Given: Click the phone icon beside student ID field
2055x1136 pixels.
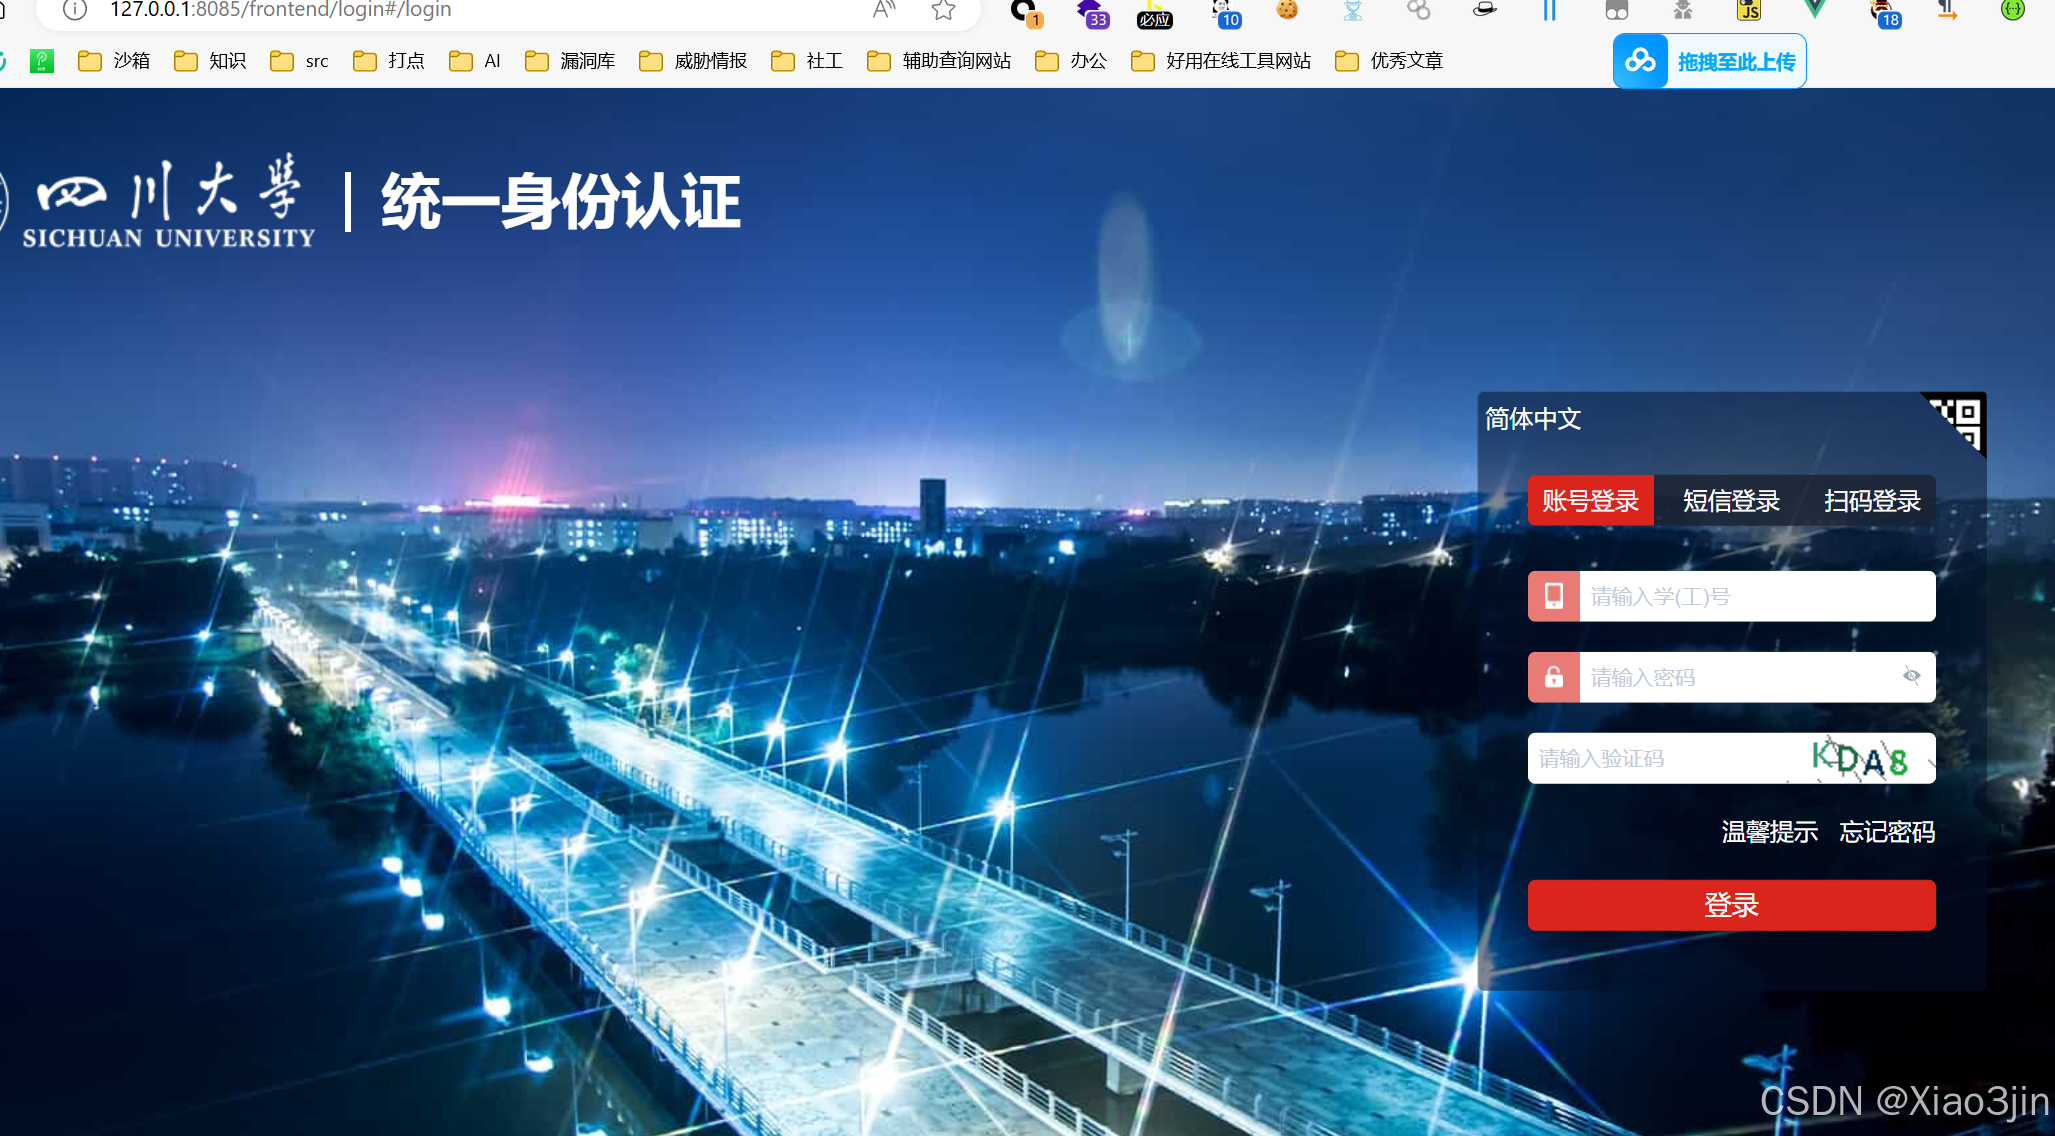Looking at the screenshot, I should pos(1554,596).
